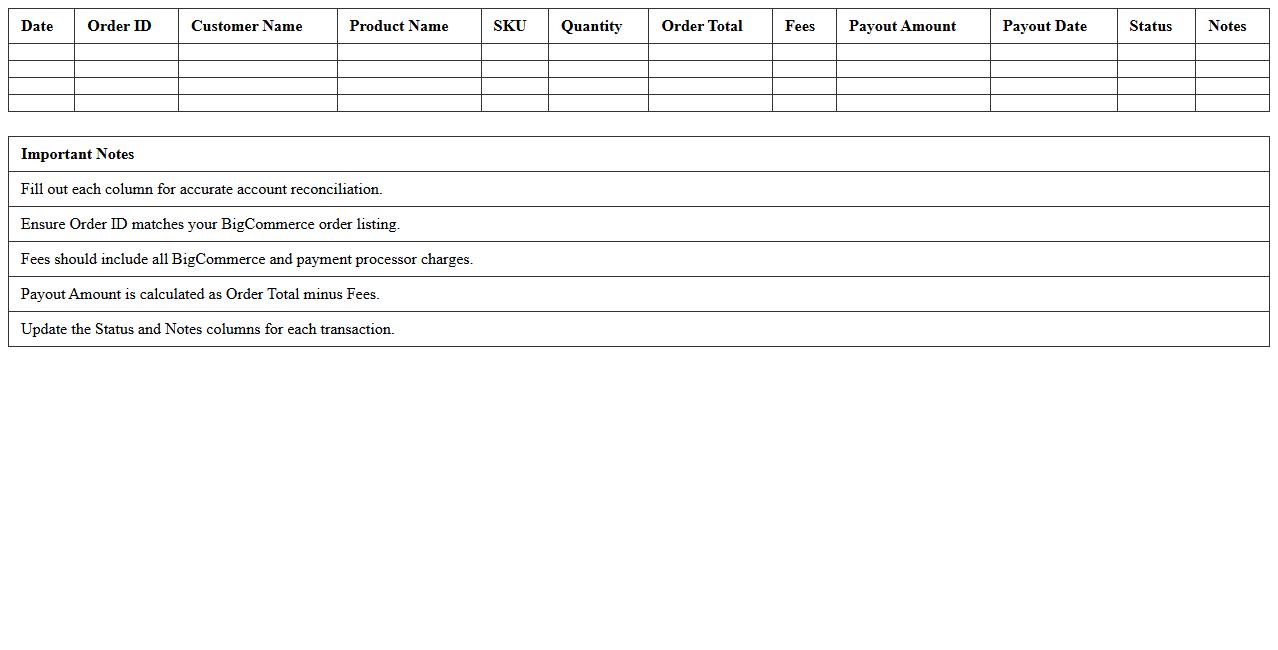Click the Customer Name header cell

[246, 26]
